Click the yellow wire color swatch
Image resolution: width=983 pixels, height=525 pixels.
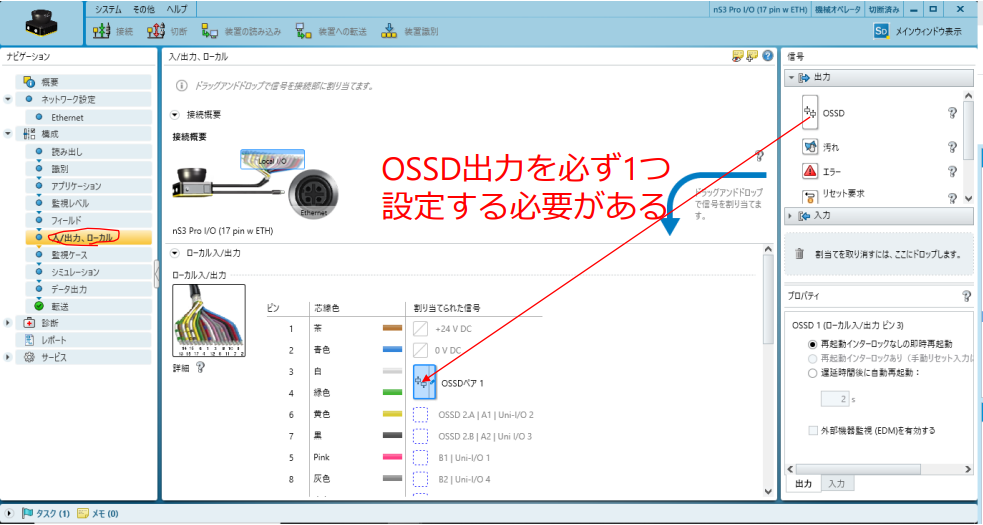tap(392, 415)
